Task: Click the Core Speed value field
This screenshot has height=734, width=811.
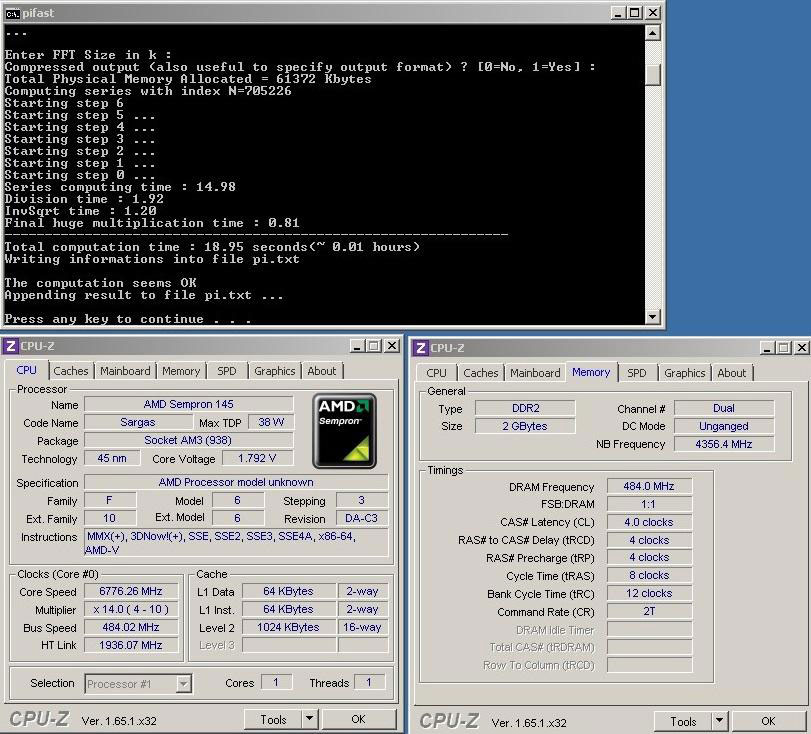Action: pos(131,592)
